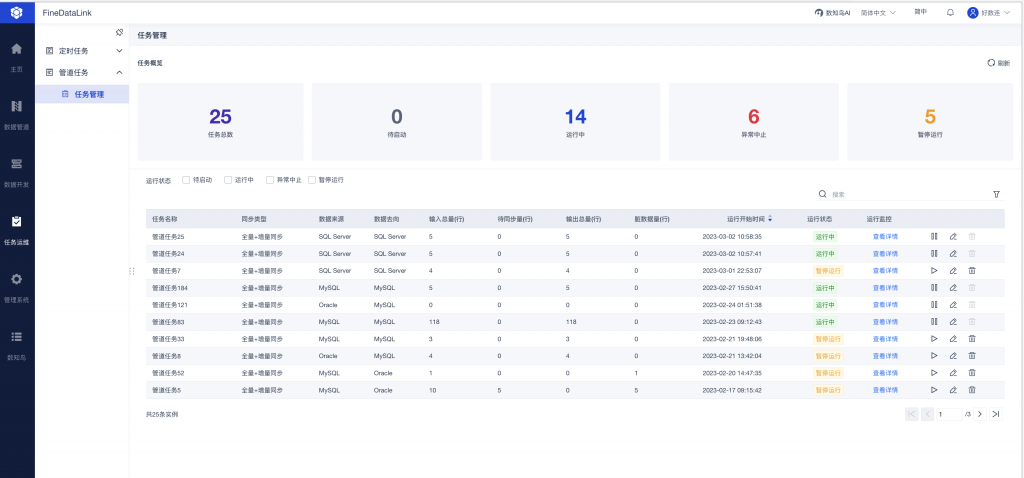
Task: Open 数据开发 in left navigation
Action: coord(16,170)
